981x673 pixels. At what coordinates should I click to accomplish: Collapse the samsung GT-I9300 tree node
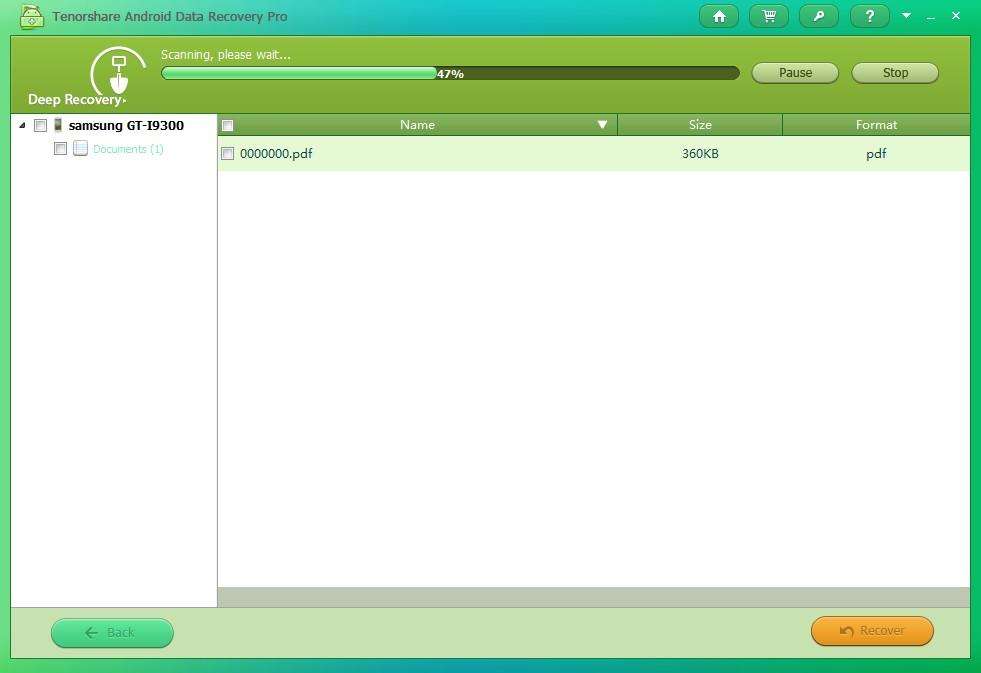pos(23,125)
